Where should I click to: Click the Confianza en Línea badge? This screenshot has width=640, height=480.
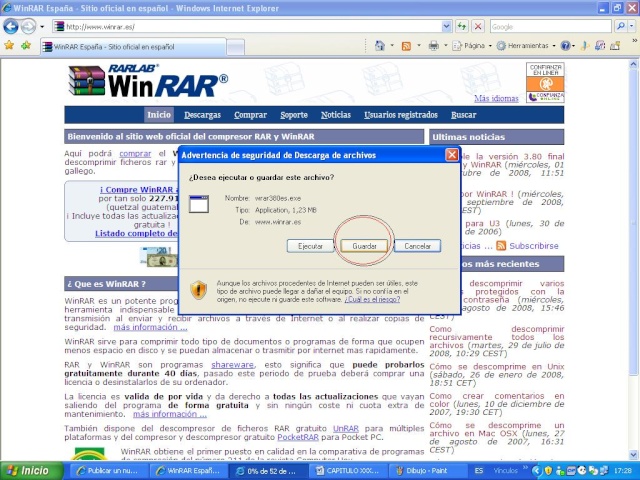point(545,82)
